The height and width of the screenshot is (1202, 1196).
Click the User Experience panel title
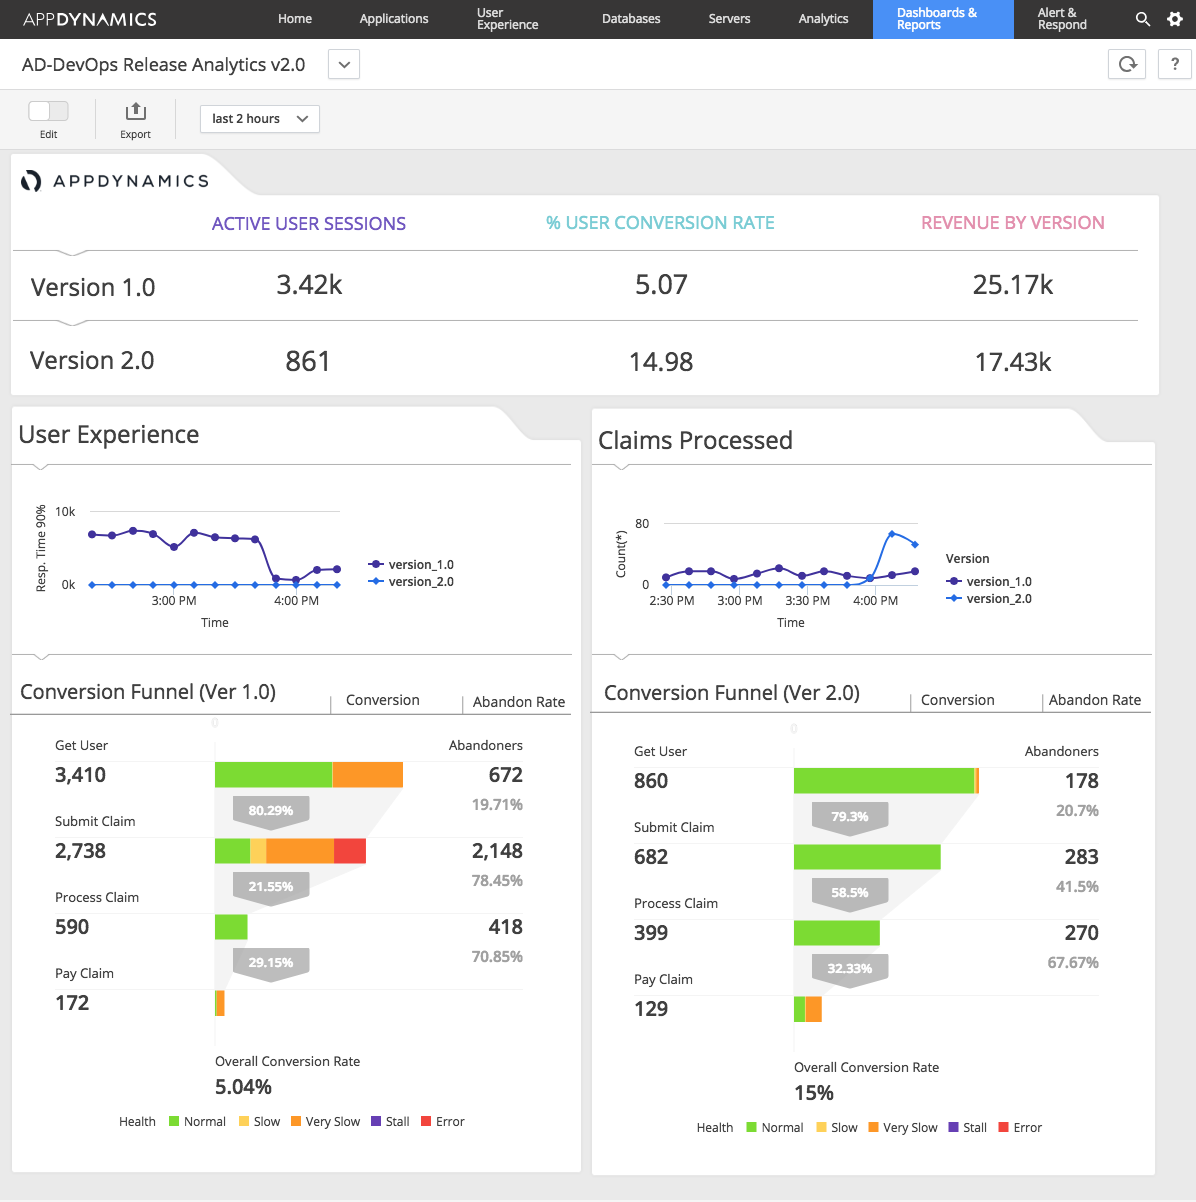coord(109,435)
